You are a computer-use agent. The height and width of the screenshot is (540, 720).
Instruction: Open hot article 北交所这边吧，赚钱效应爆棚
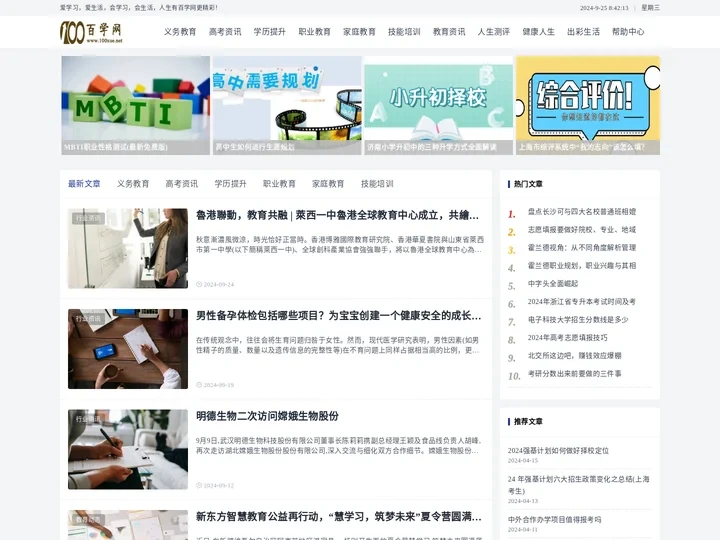point(574,355)
